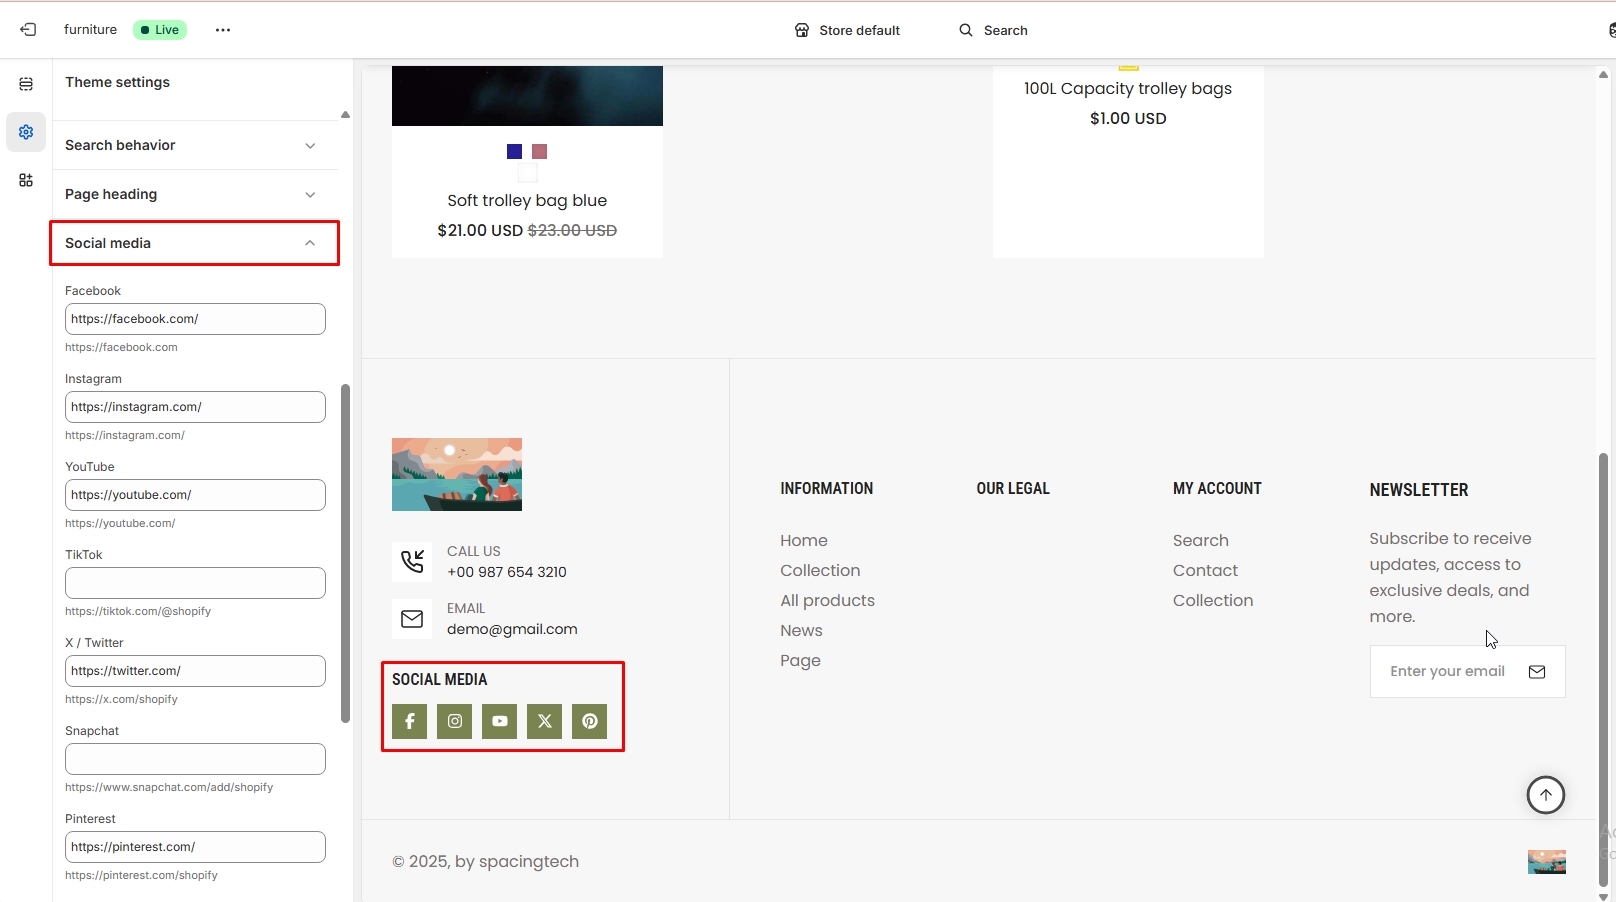Click the Search button in top bar
This screenshot has height=902, width=1616.
[993, 30]
